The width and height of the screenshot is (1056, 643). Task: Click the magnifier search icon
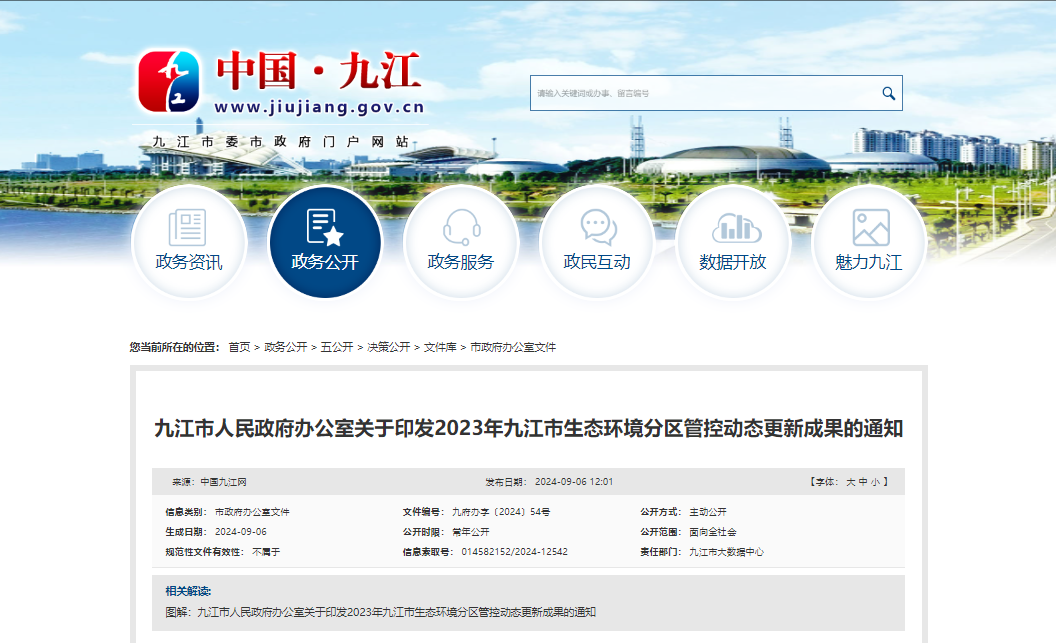(888, 94)
